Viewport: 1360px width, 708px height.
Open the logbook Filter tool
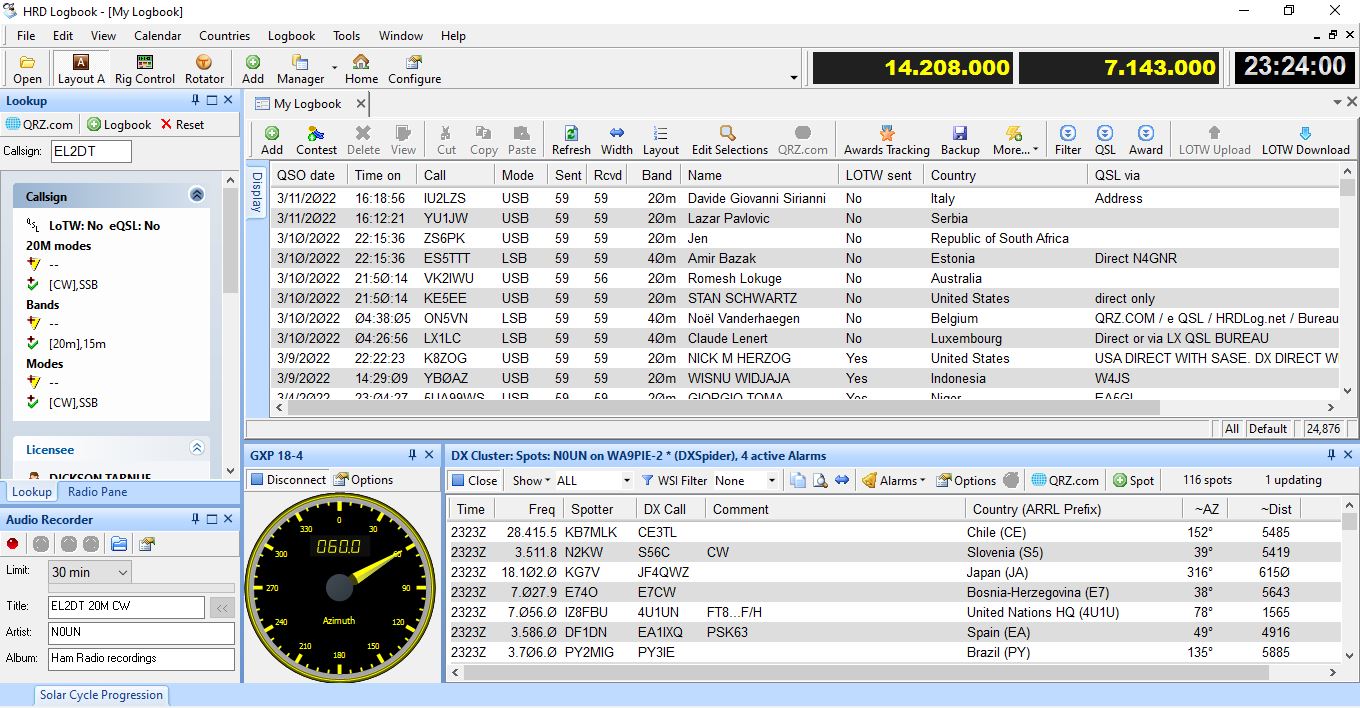click(1068, 140)
